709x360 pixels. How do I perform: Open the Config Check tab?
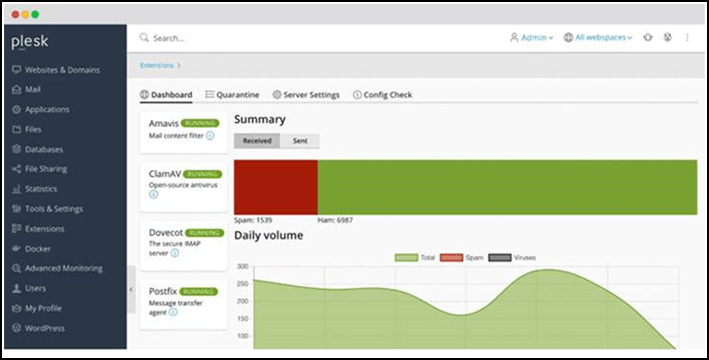pos(383,95)
